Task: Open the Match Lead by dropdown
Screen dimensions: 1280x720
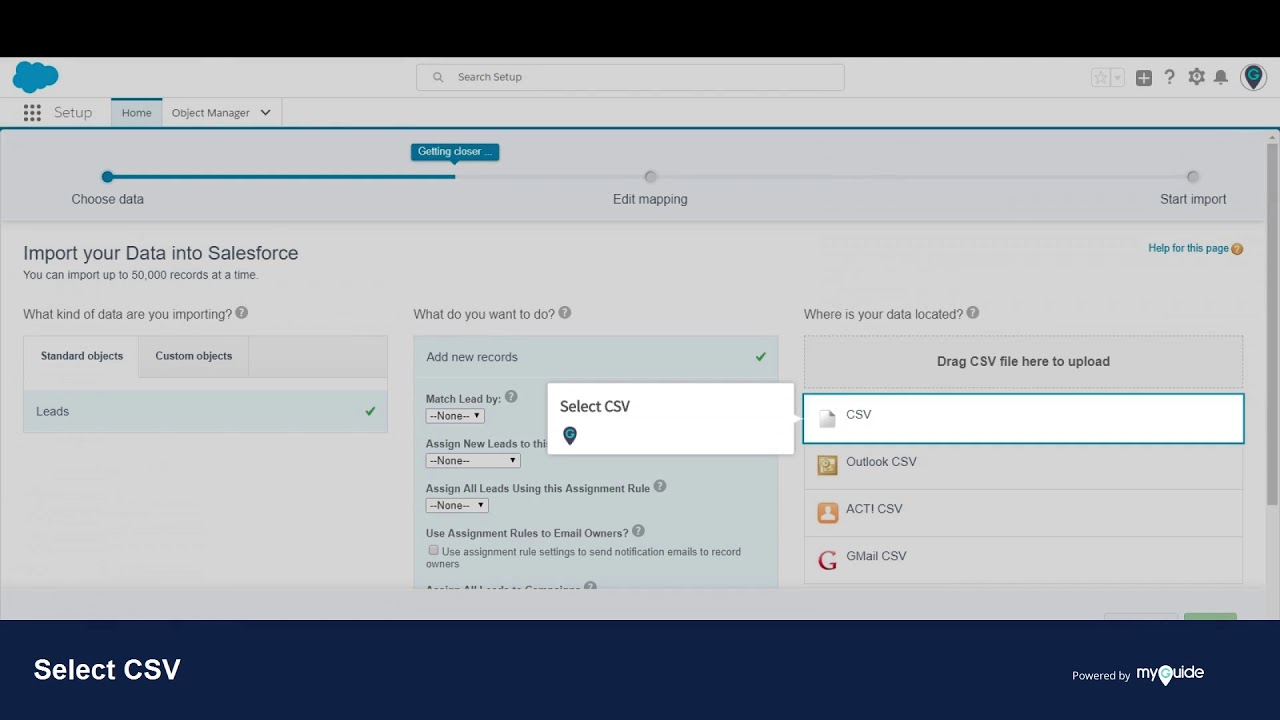Action: tap(455, 416)
